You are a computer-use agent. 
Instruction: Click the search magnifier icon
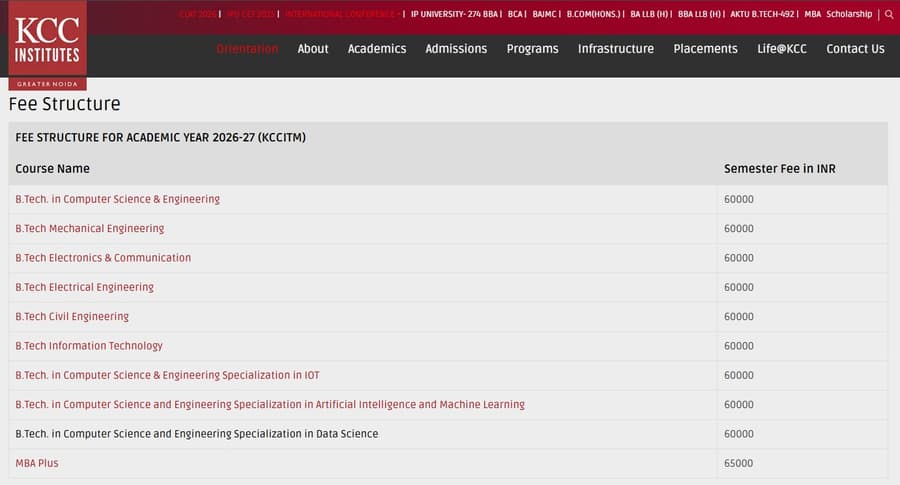point(890,15)
